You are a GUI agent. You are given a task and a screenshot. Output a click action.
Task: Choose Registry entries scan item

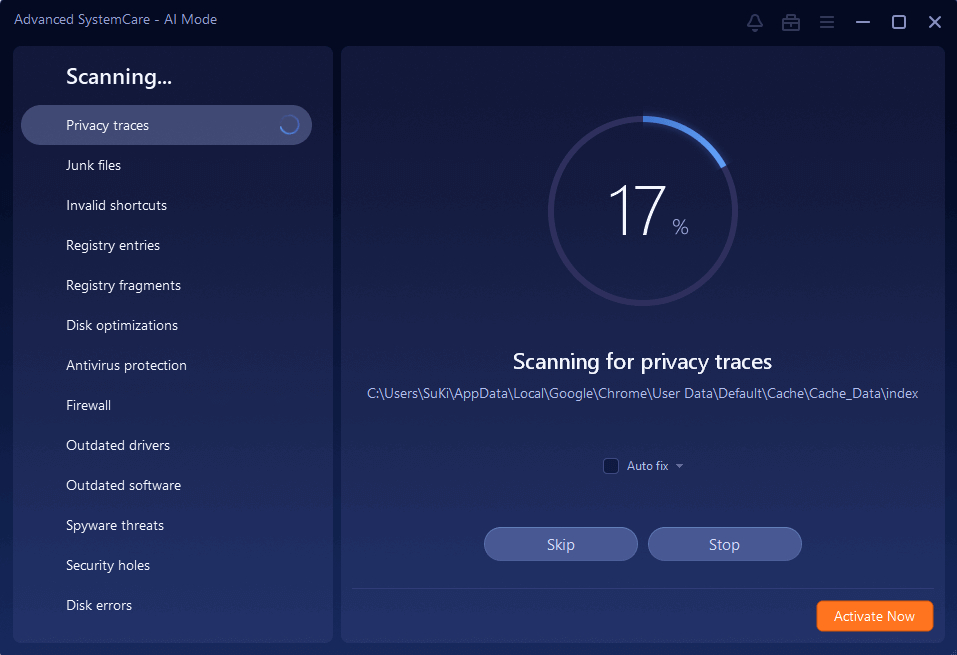[113, 245]
